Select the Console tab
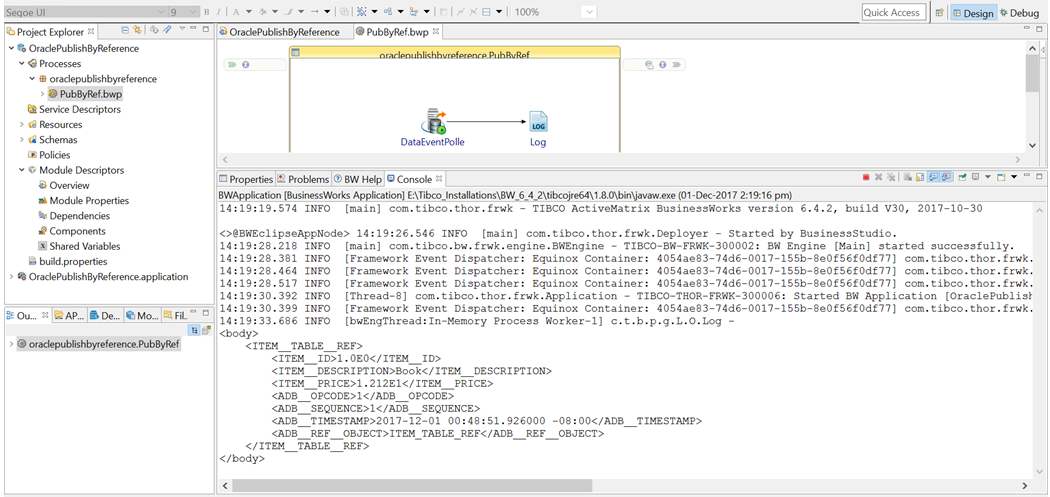1050x497 pixels. coord(414,180)
